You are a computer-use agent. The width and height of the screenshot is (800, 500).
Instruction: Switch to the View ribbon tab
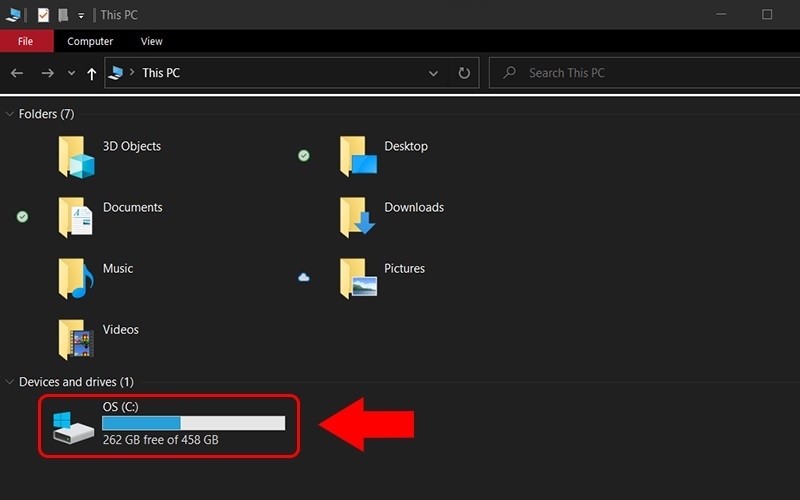[x=151, y=41]
